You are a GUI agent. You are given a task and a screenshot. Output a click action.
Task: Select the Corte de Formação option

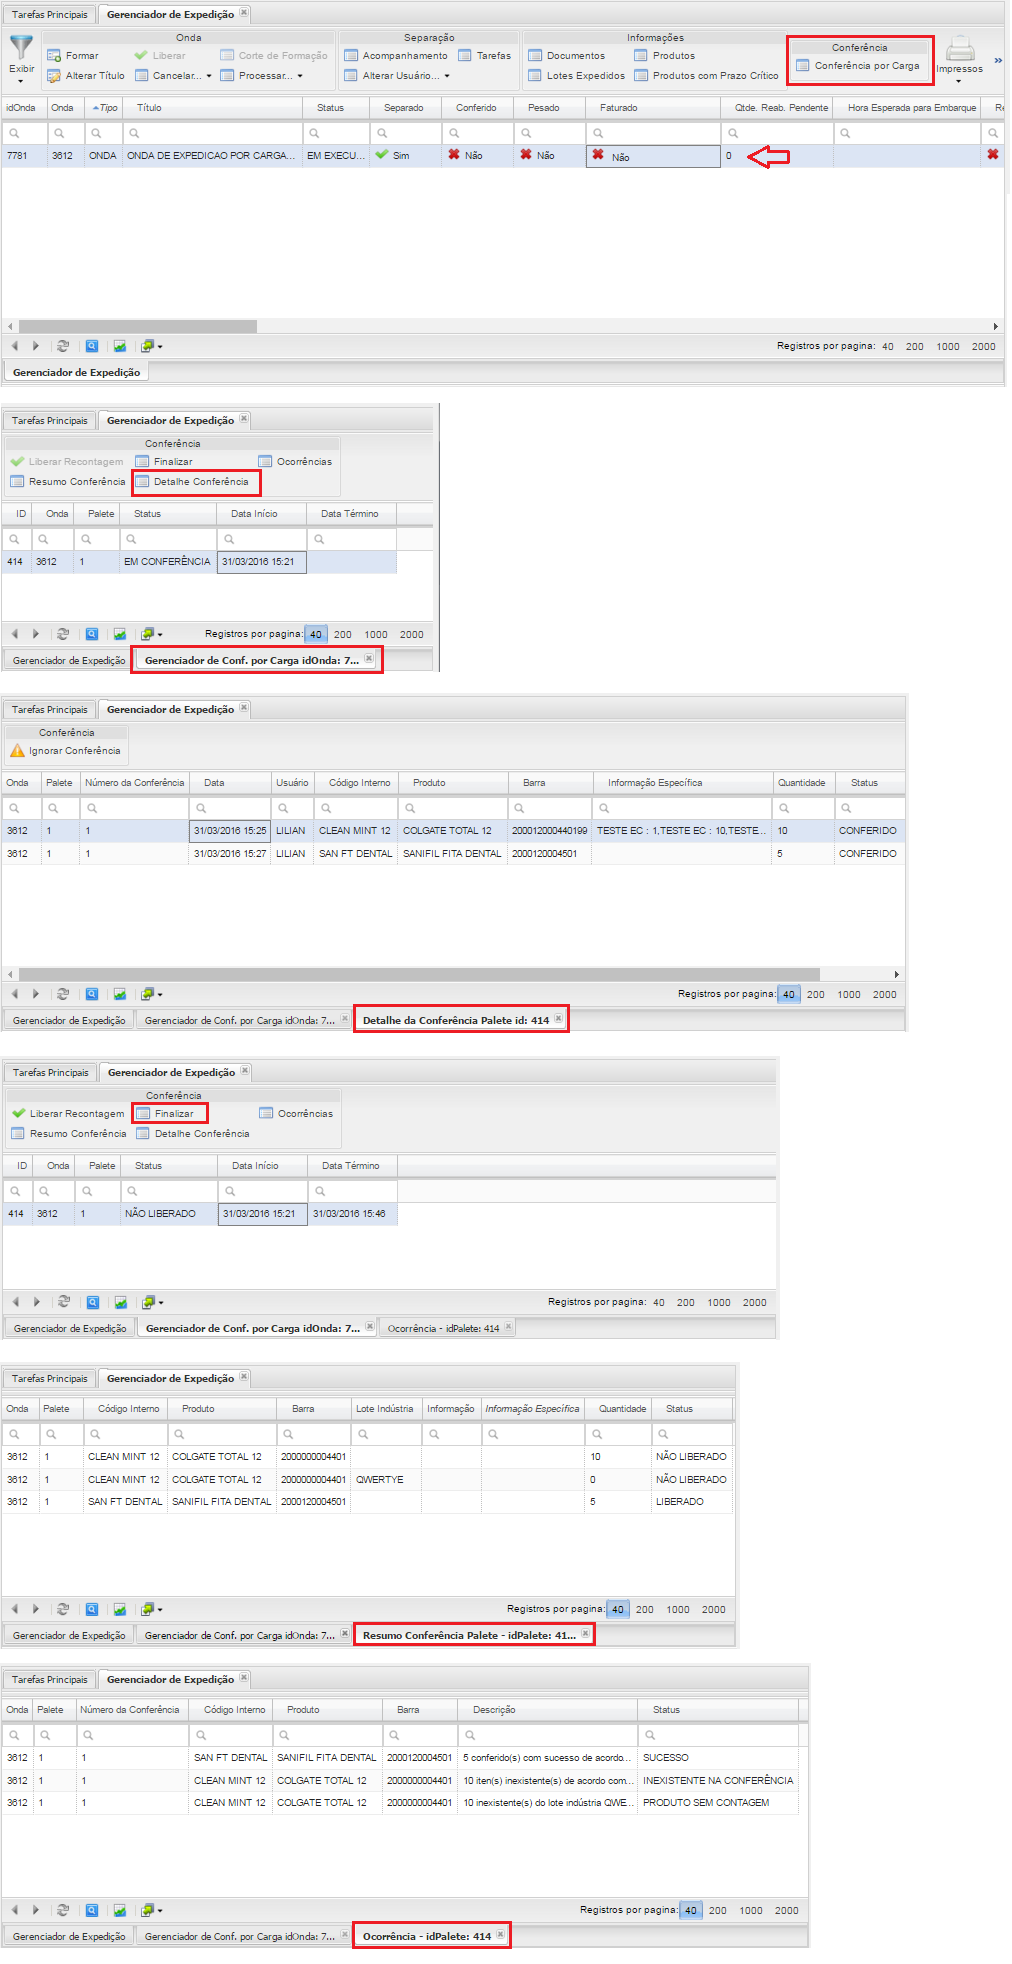coord(273,56)
